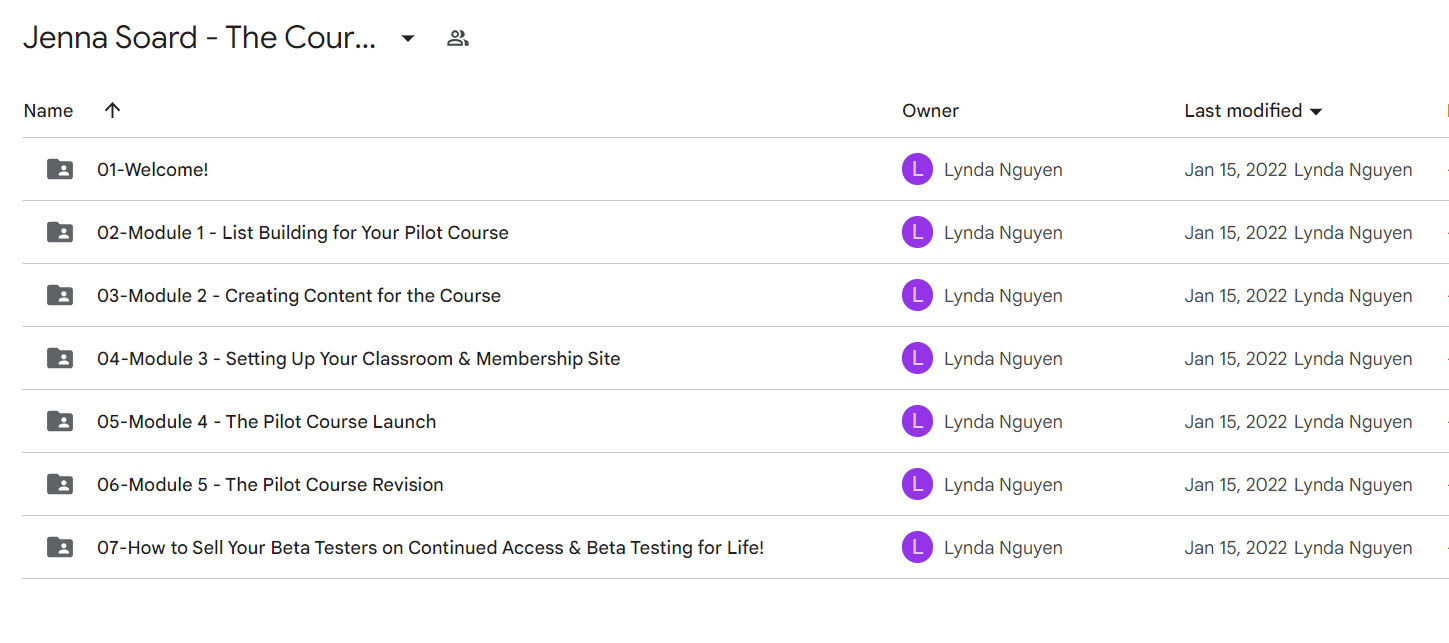Click shared folder icon for 06-Module 5
Viewport: 1449px width, 643px height.
pos(60,484)
